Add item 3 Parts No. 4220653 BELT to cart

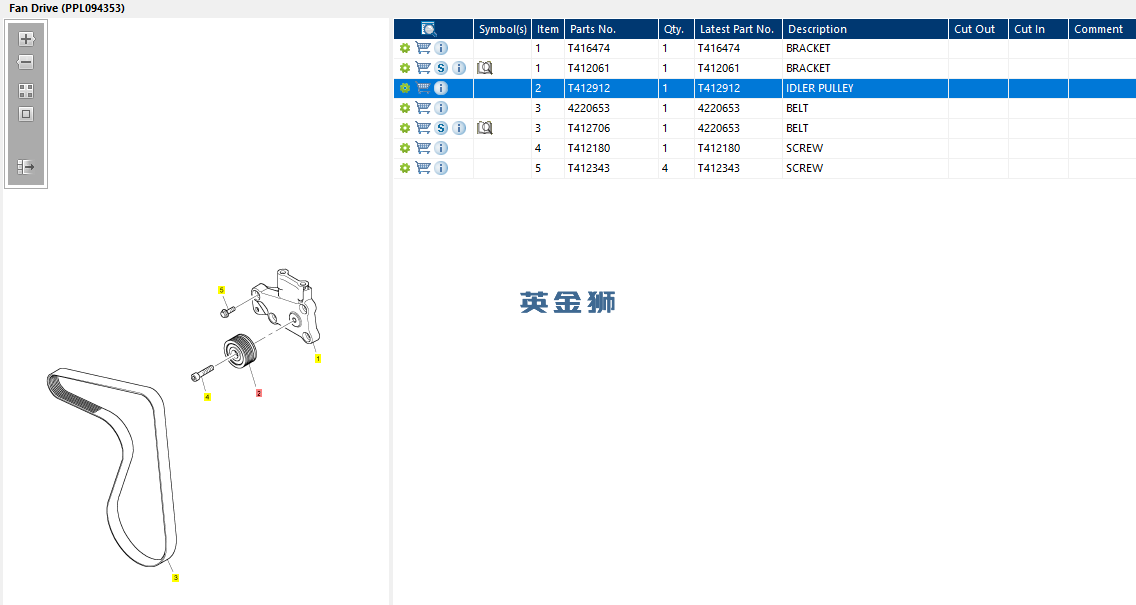tap(423, 108)
